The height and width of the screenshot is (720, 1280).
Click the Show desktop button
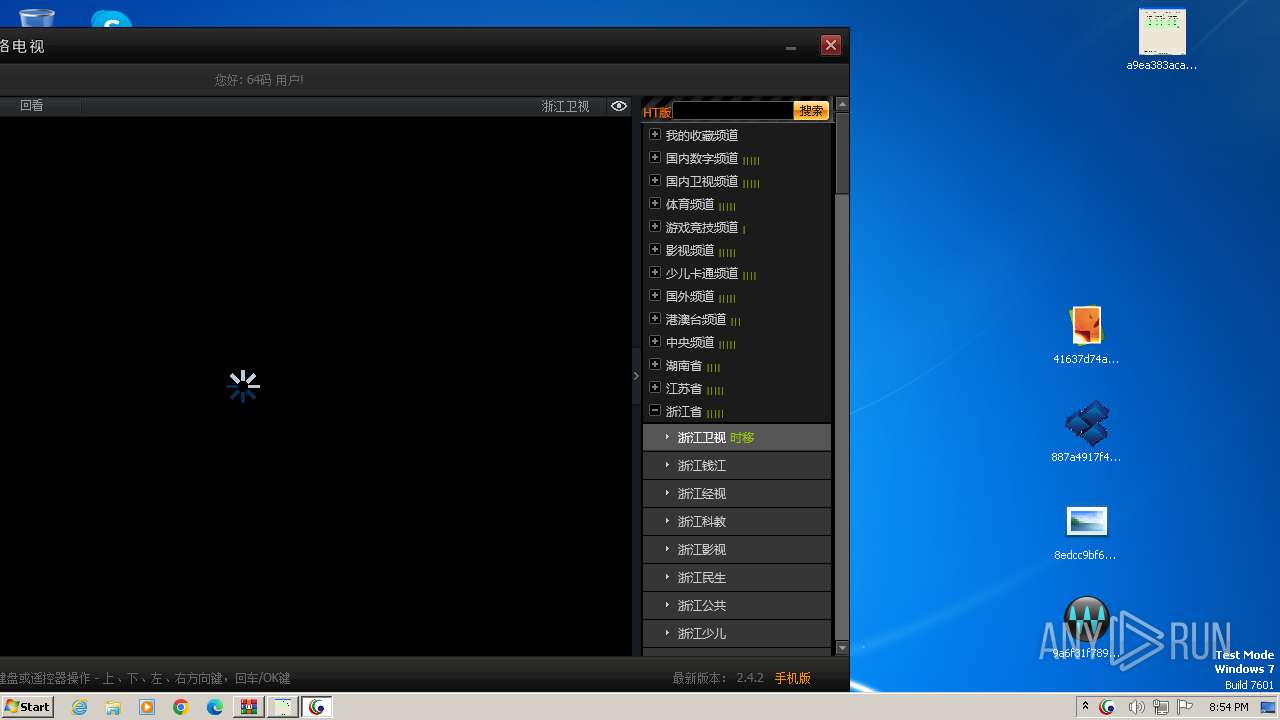click(x=1269, y=707)
